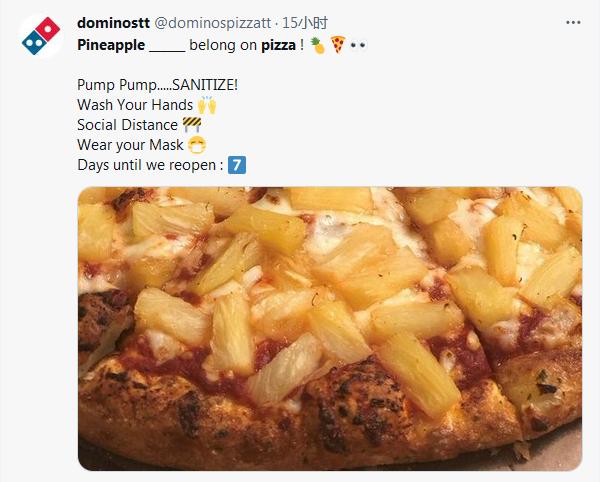Click the Domino's profile avatar
The height and width of the screenshot is (482, 600).
tap(39, 36)
